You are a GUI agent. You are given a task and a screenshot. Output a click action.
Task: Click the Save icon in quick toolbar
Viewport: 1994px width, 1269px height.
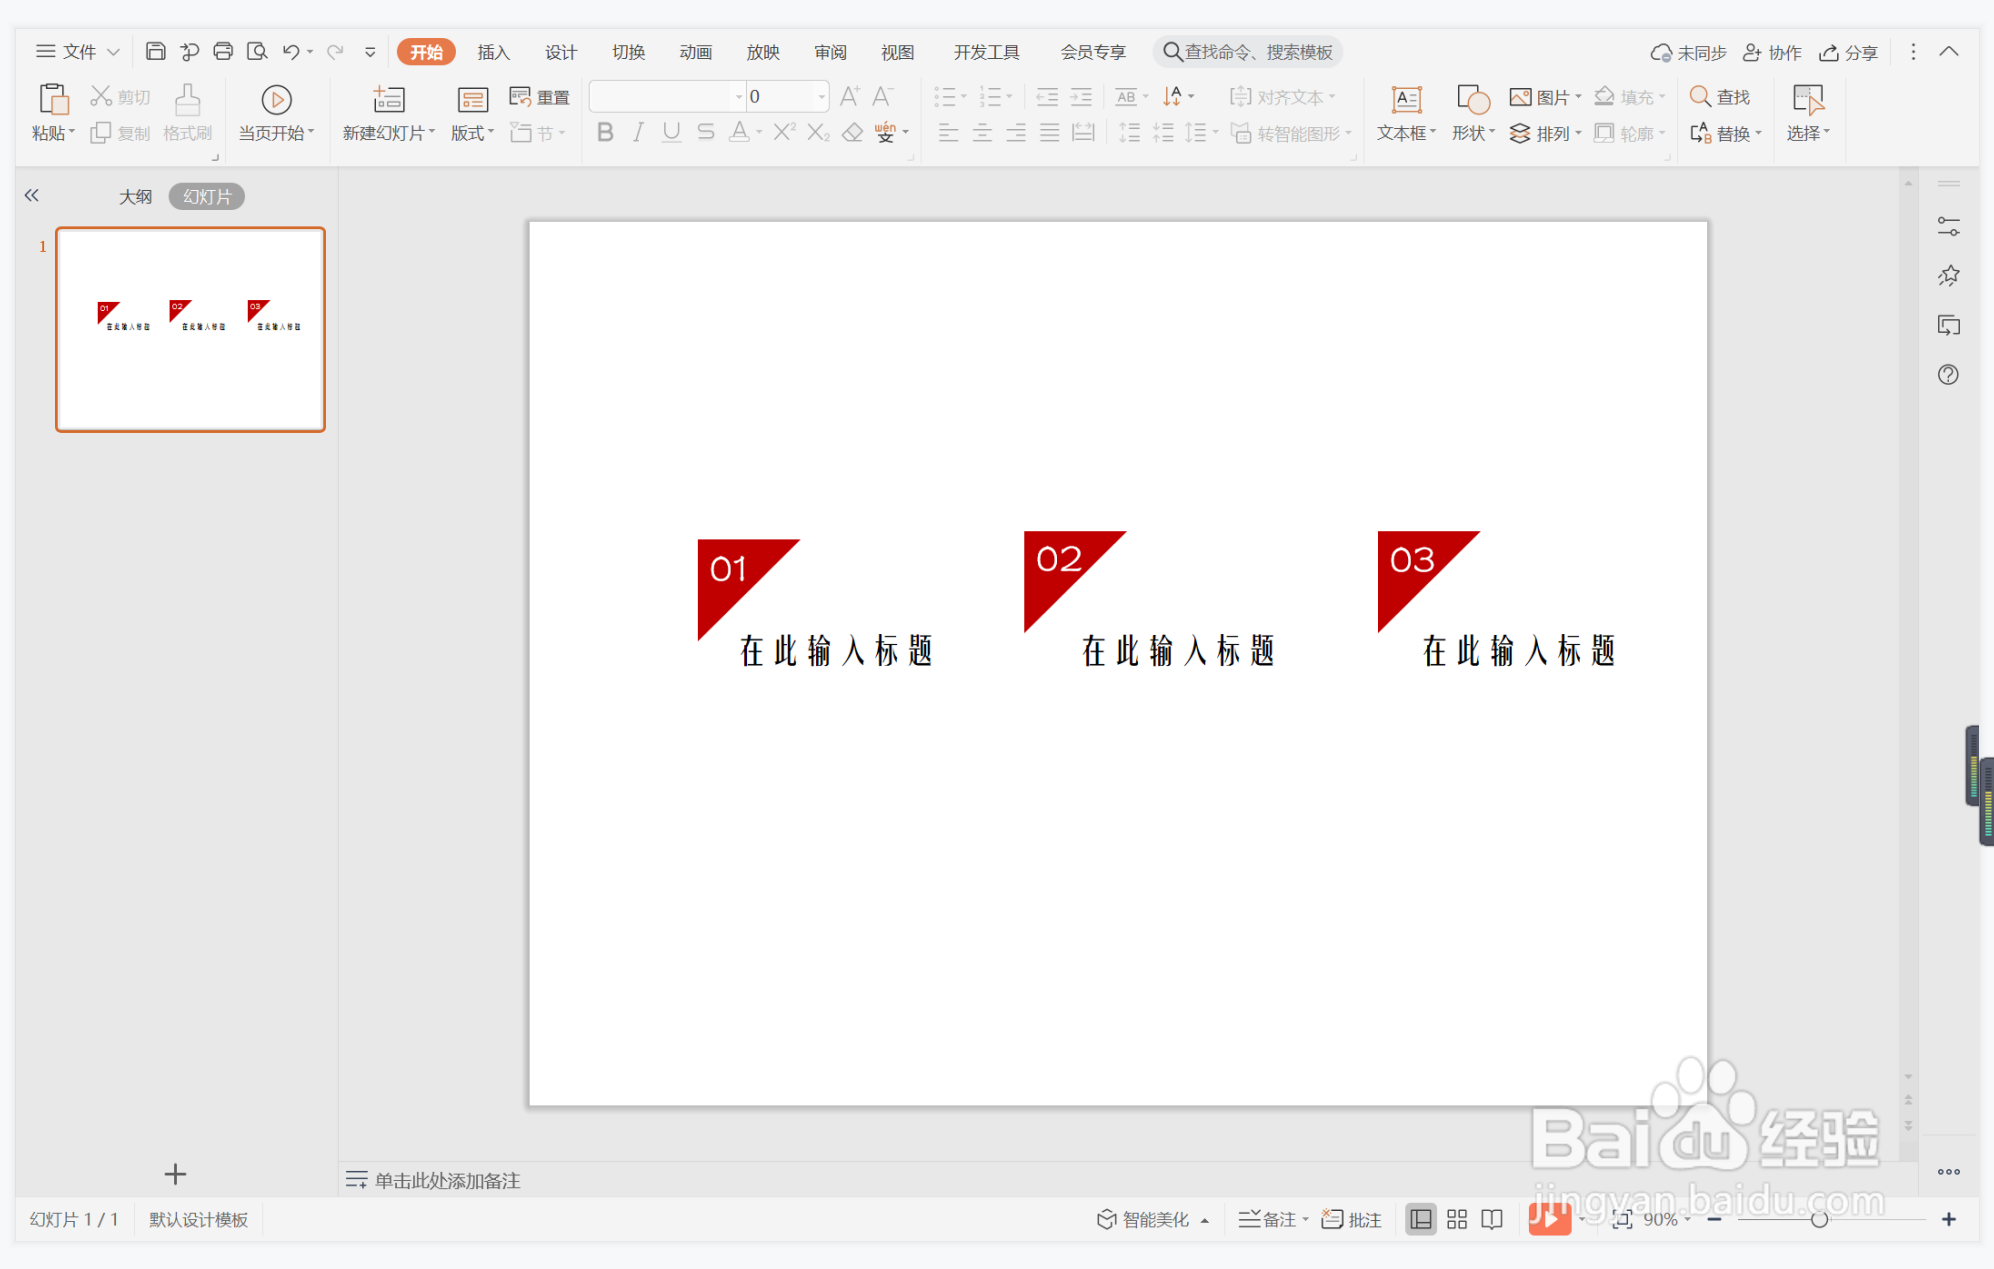click(155, 51)
